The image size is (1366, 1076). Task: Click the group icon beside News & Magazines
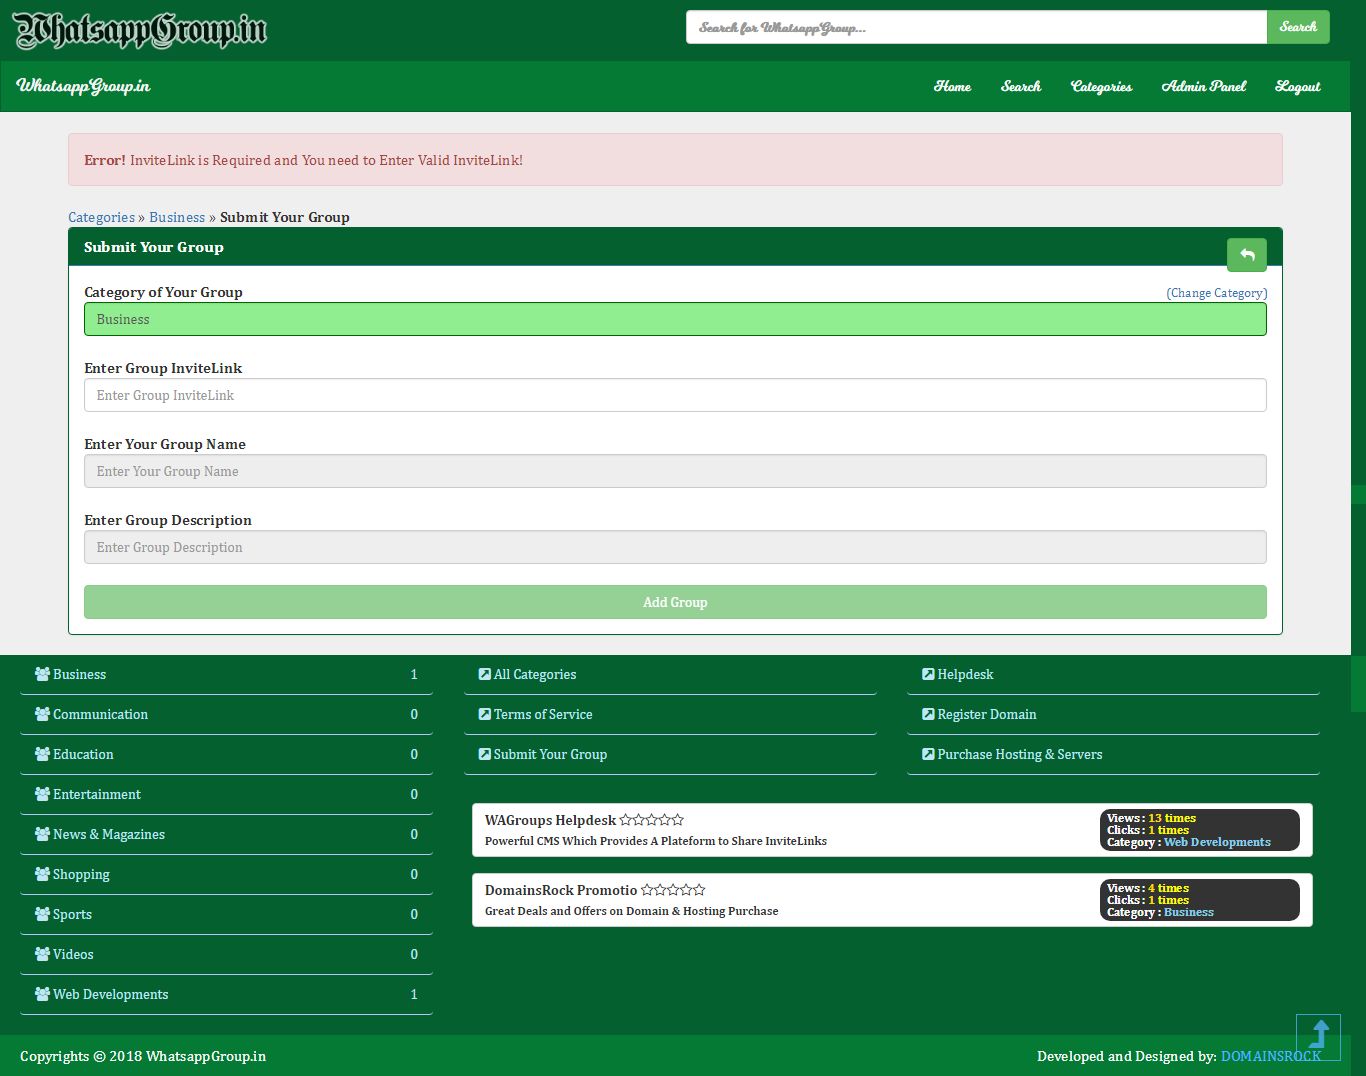tap(42, 834)
